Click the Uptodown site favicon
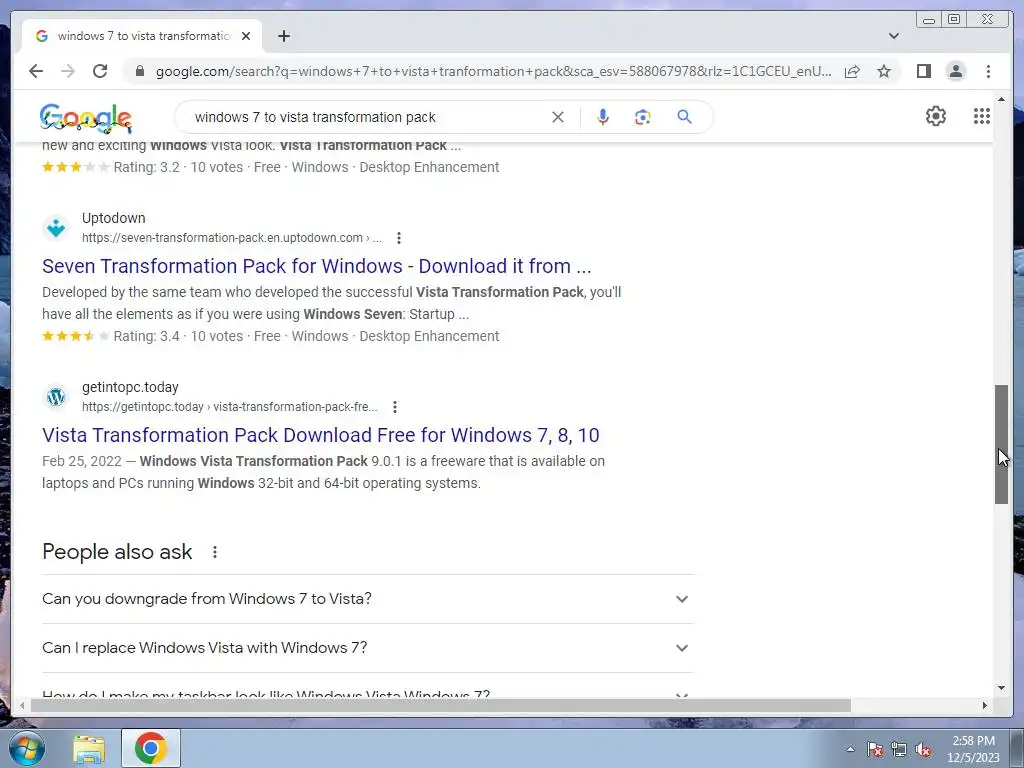The image size is (1024, 768). pyautogui.click(x=56, y=227)
